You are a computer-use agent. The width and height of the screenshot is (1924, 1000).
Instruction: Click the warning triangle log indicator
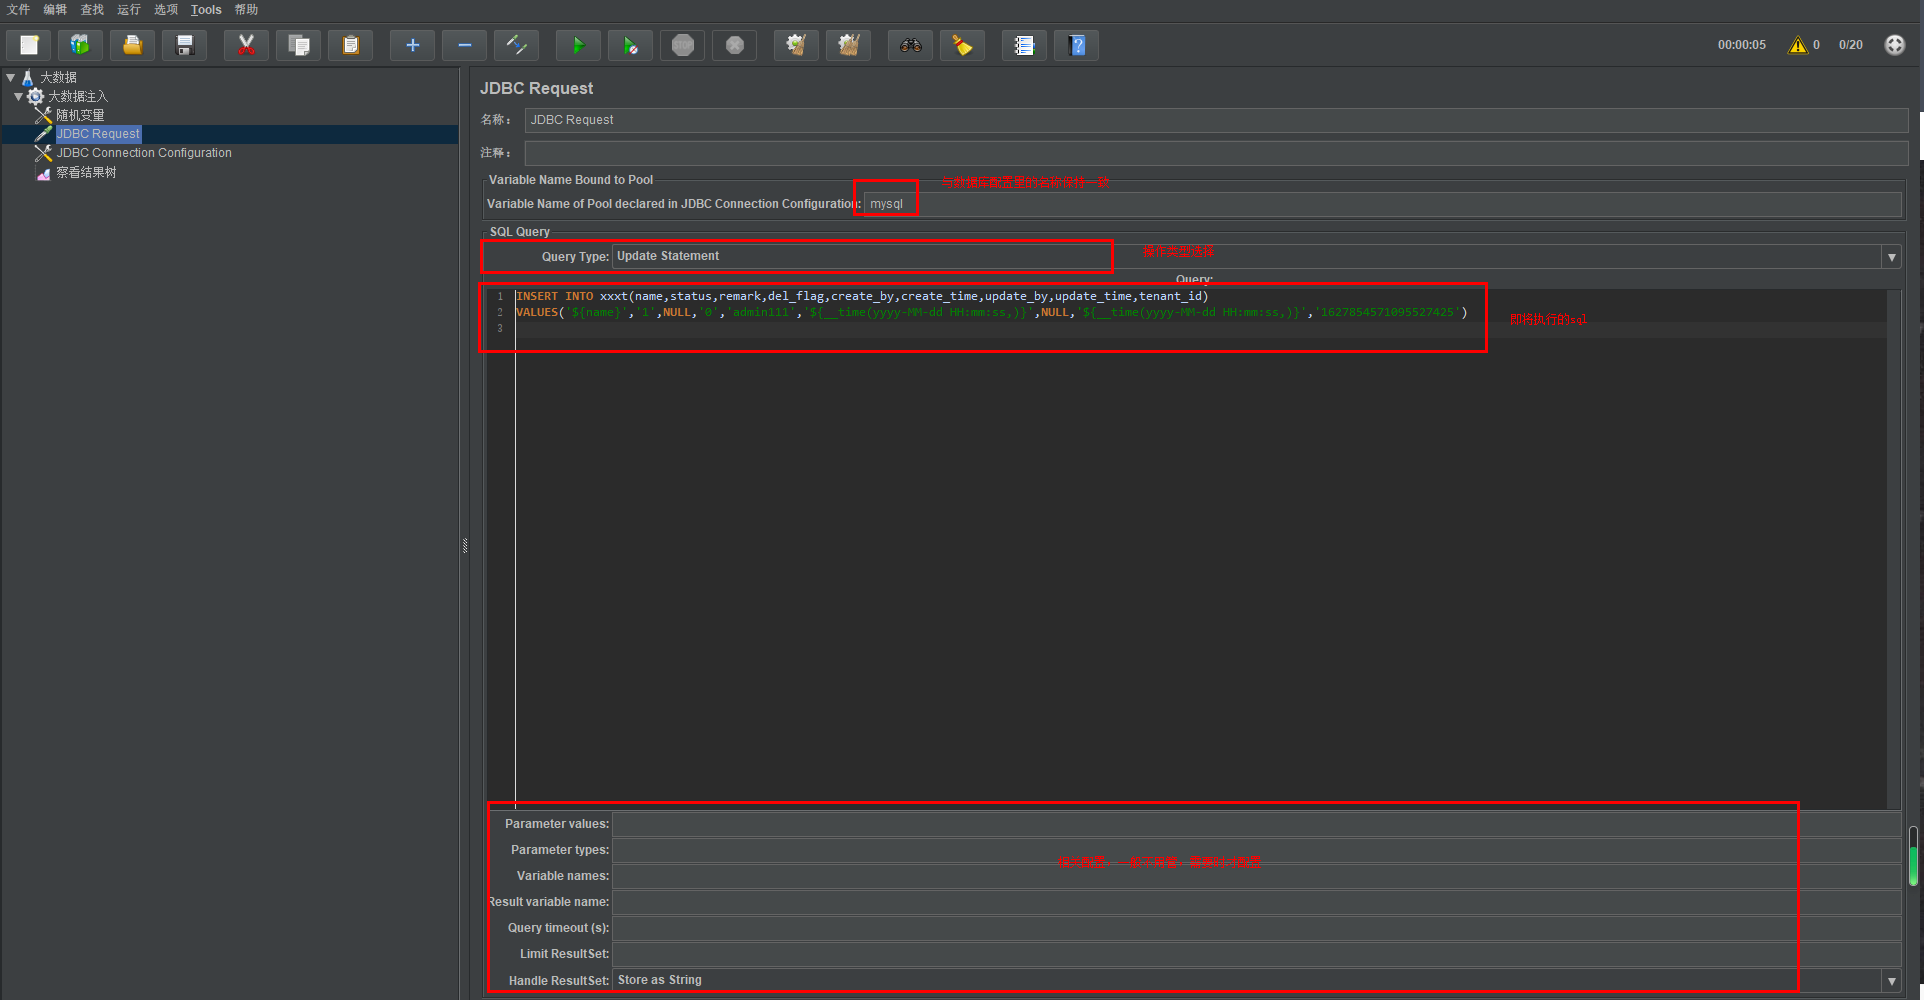[1798, 45]
